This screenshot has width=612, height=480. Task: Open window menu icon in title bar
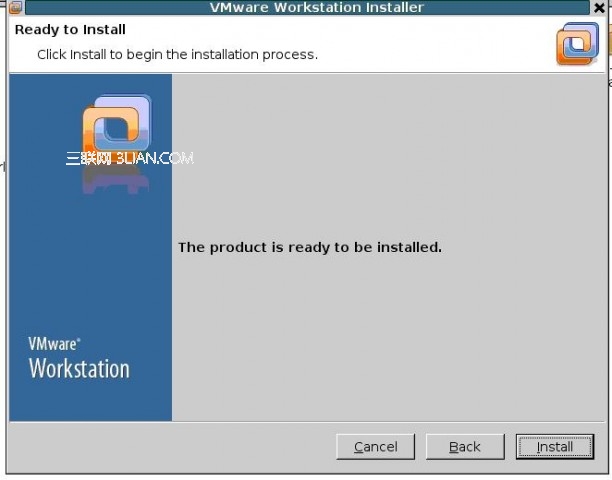(x=16, y=7)
